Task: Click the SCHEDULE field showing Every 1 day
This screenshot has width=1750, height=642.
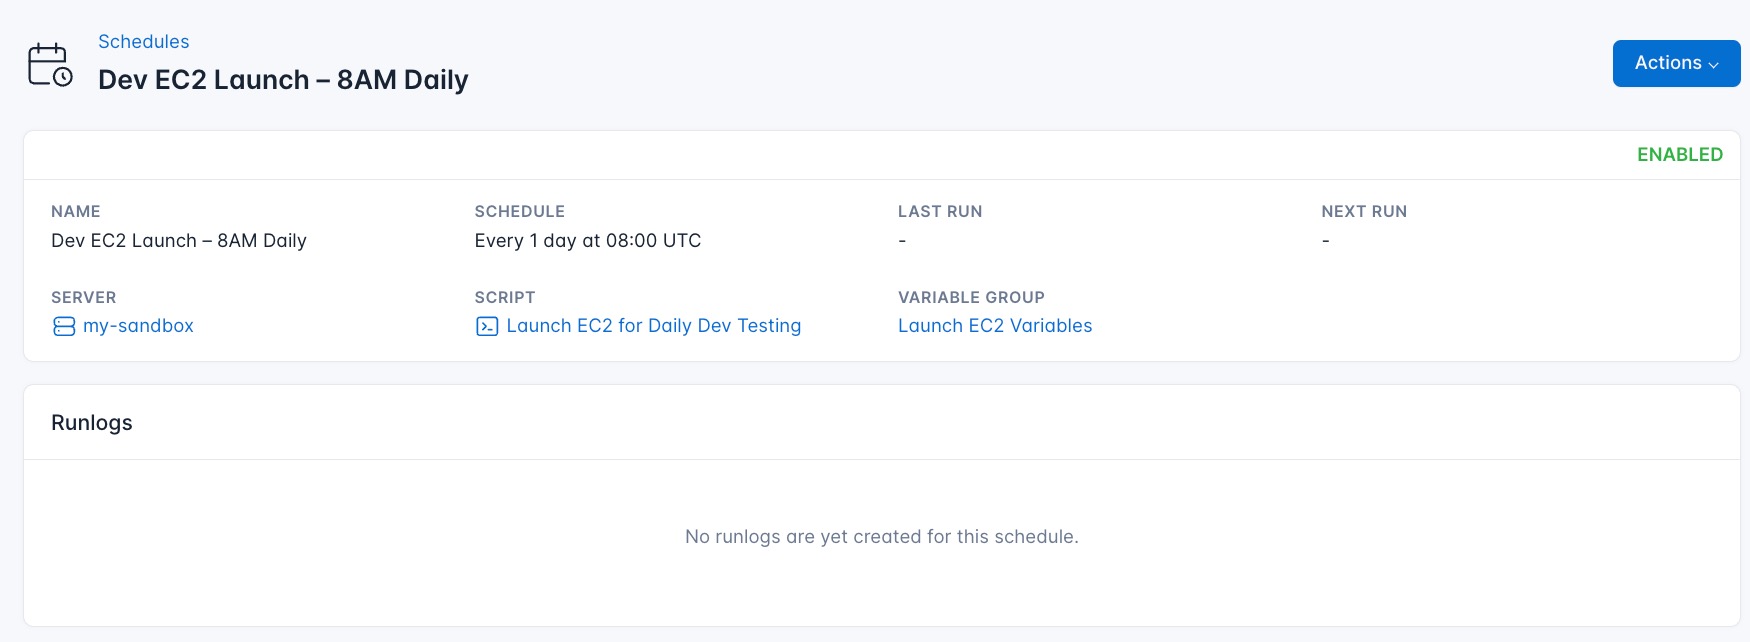Action: point(587,240)
